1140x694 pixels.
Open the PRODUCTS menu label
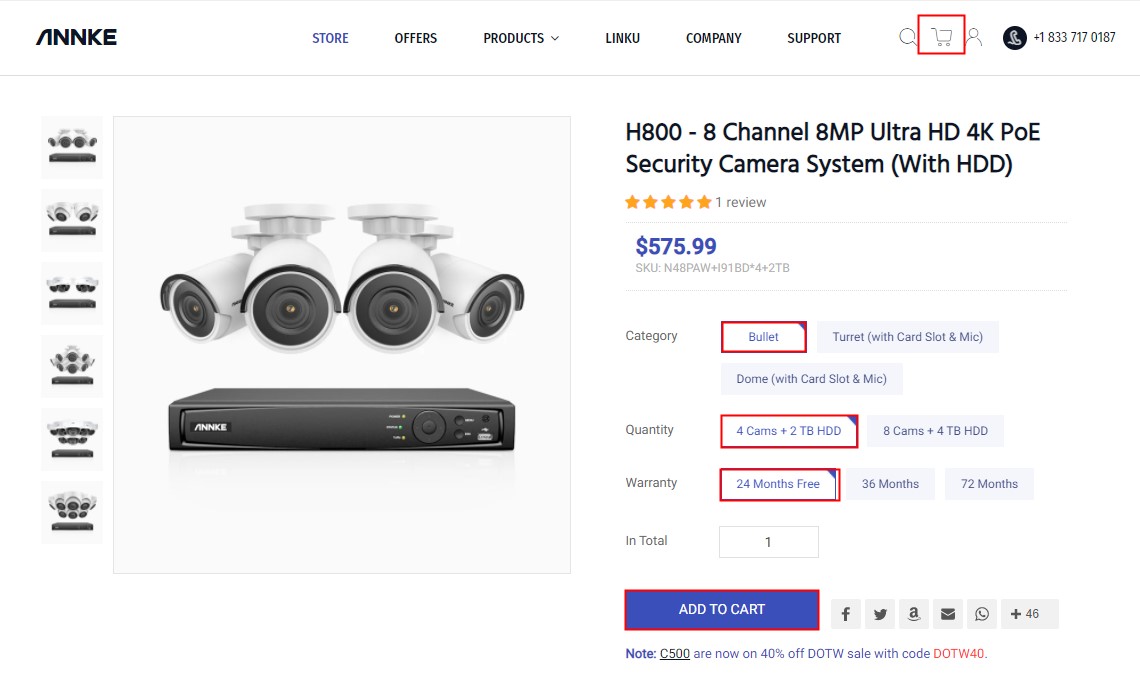click(513, 39)
